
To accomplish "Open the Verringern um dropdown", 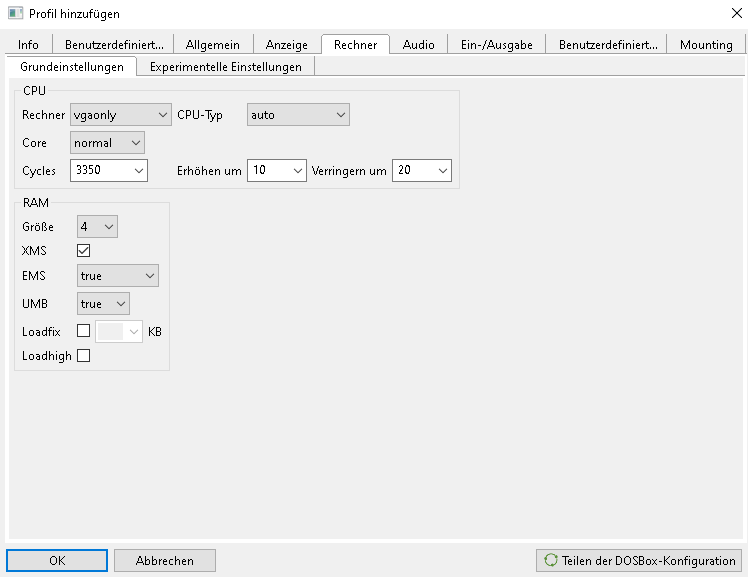I will (x=421, y=171).
